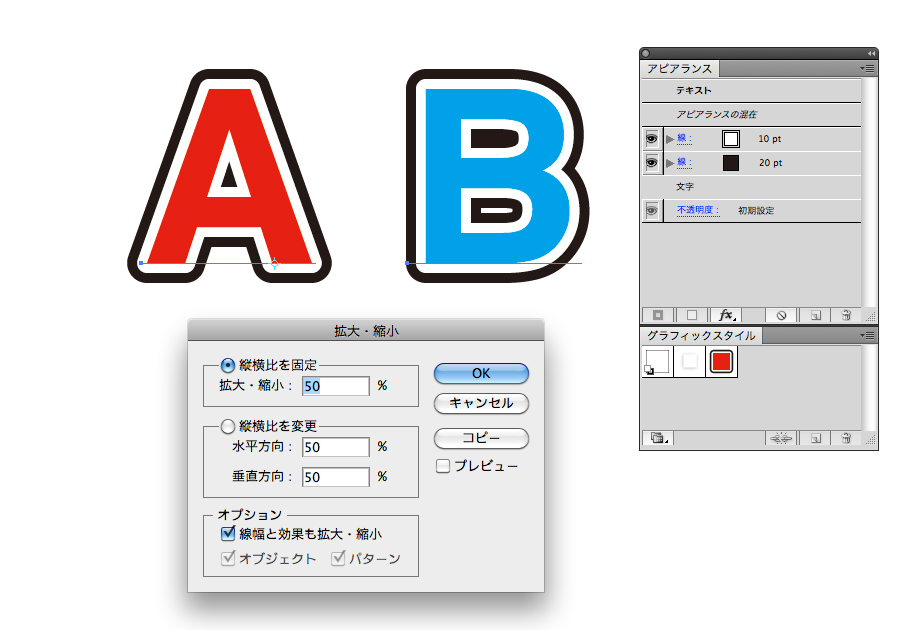Viewport: 917px width, 630px height.
Task: Open the Graphic Styles Libraries menu icon
Action: tap(658, 438)
